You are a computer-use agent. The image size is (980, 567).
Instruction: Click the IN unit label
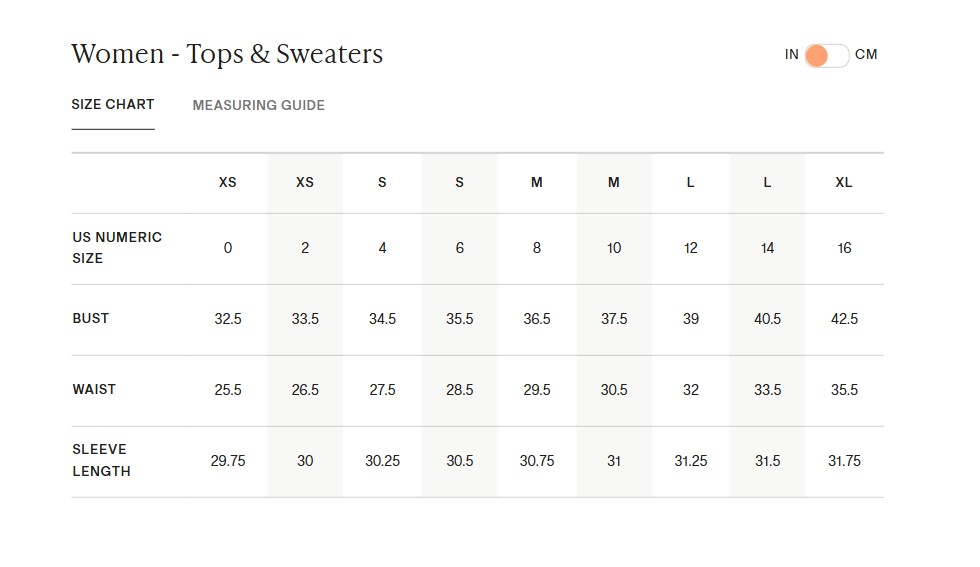[791, 55]
